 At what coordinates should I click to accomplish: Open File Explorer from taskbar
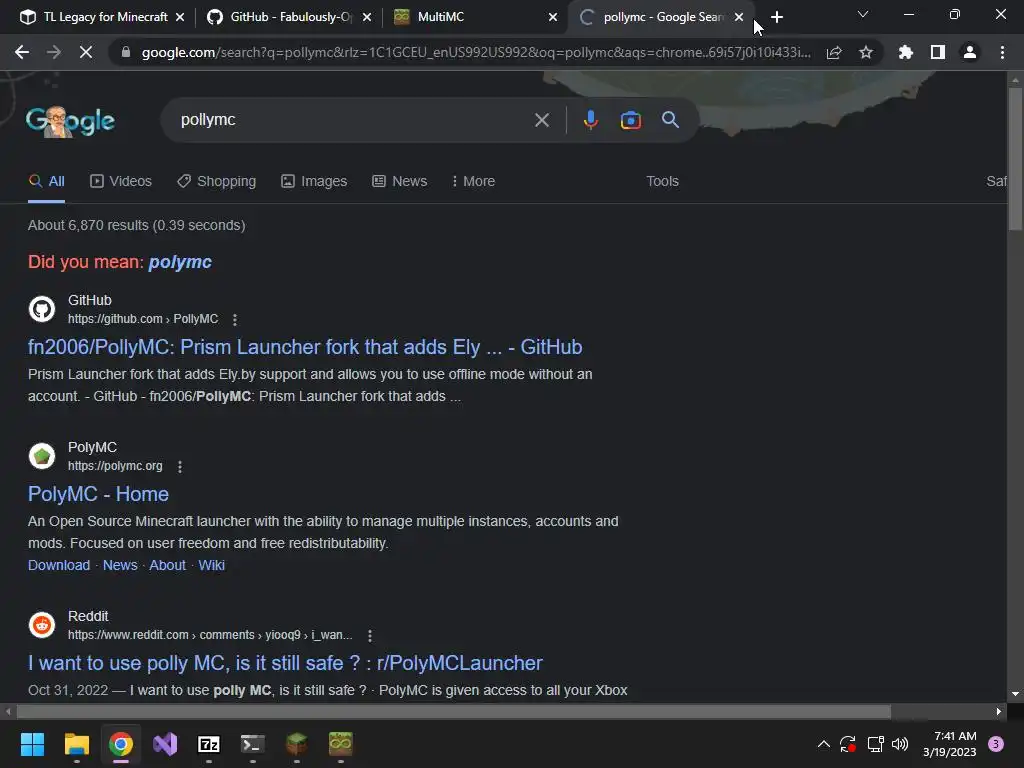(x=76, y=744)
